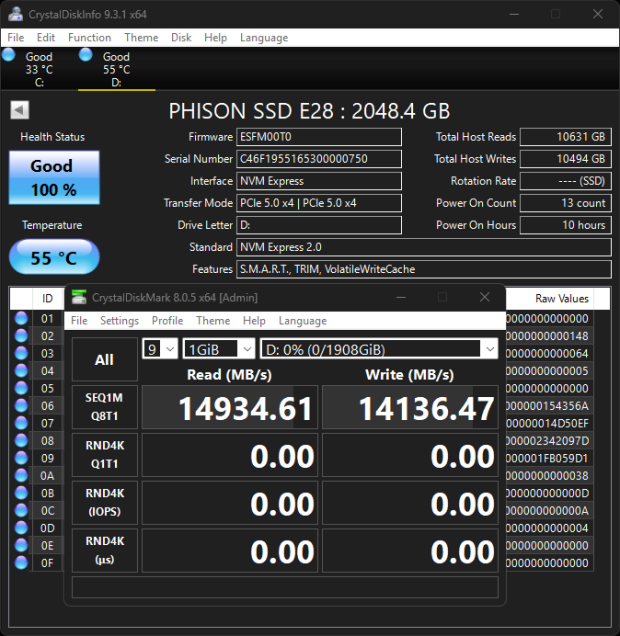The width and height of the screenshot is (620, 636).
Task: Click the empty comment box in CrystalDiskMark
Action: pos(285,587)
